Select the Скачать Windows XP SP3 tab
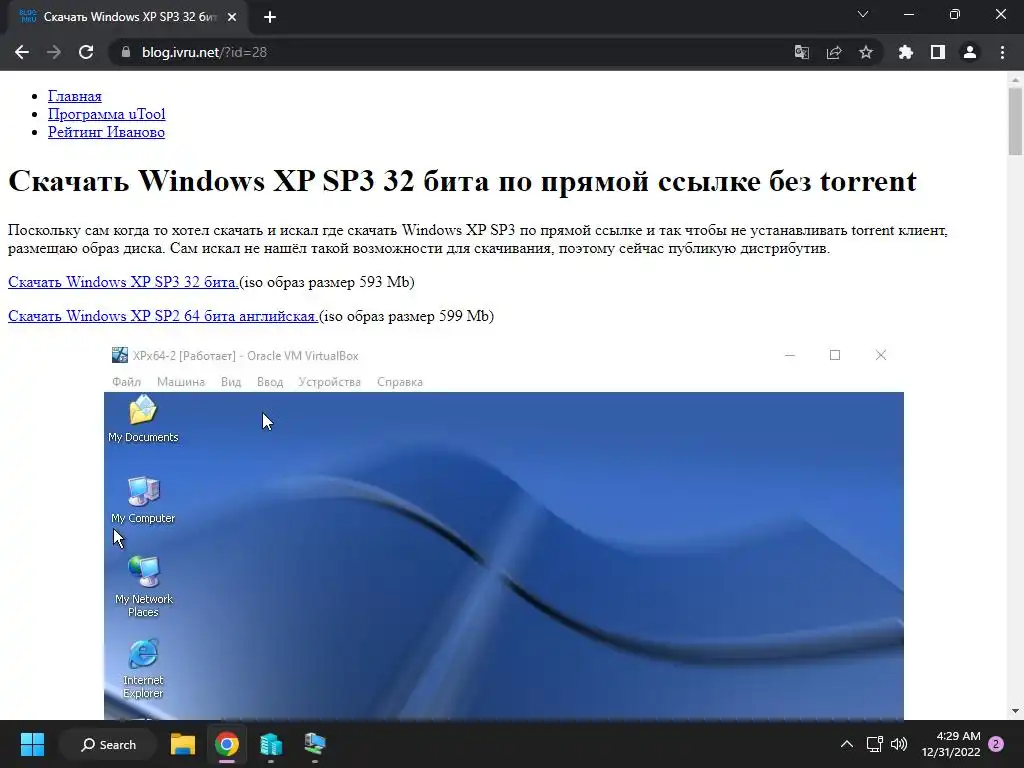 tap(128, 18)
